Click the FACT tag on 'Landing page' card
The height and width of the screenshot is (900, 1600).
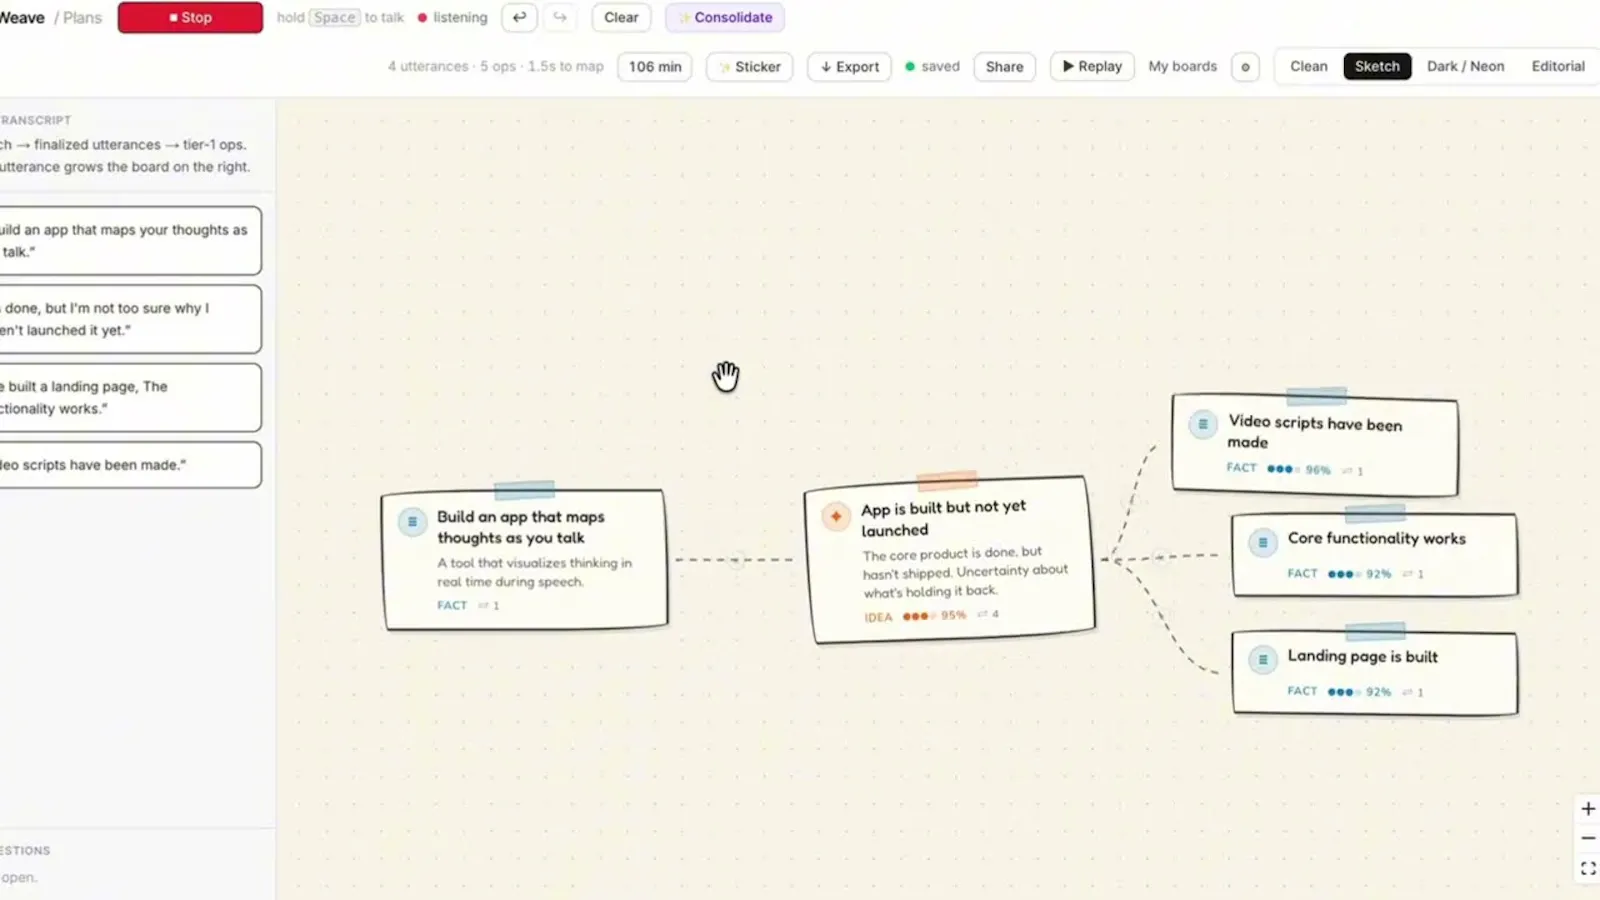point(1302,691)
